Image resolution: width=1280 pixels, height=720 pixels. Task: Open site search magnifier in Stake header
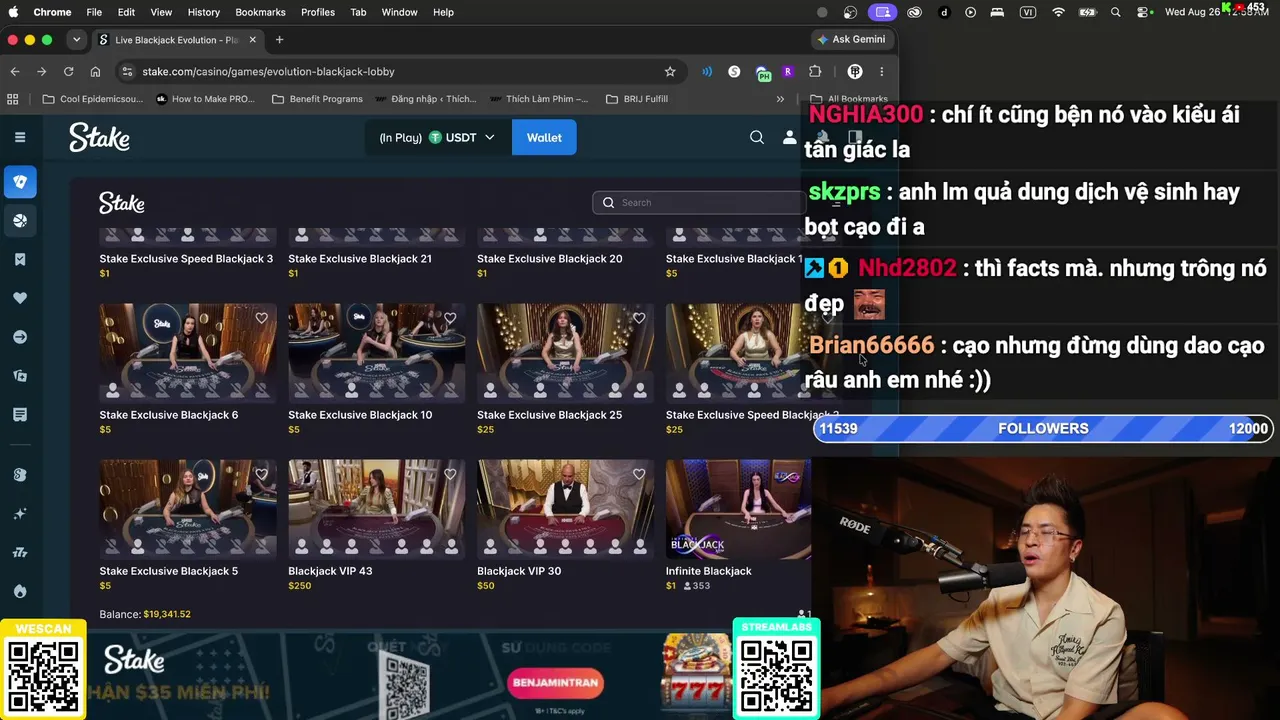pyautogui.click(x=757, y=137)
